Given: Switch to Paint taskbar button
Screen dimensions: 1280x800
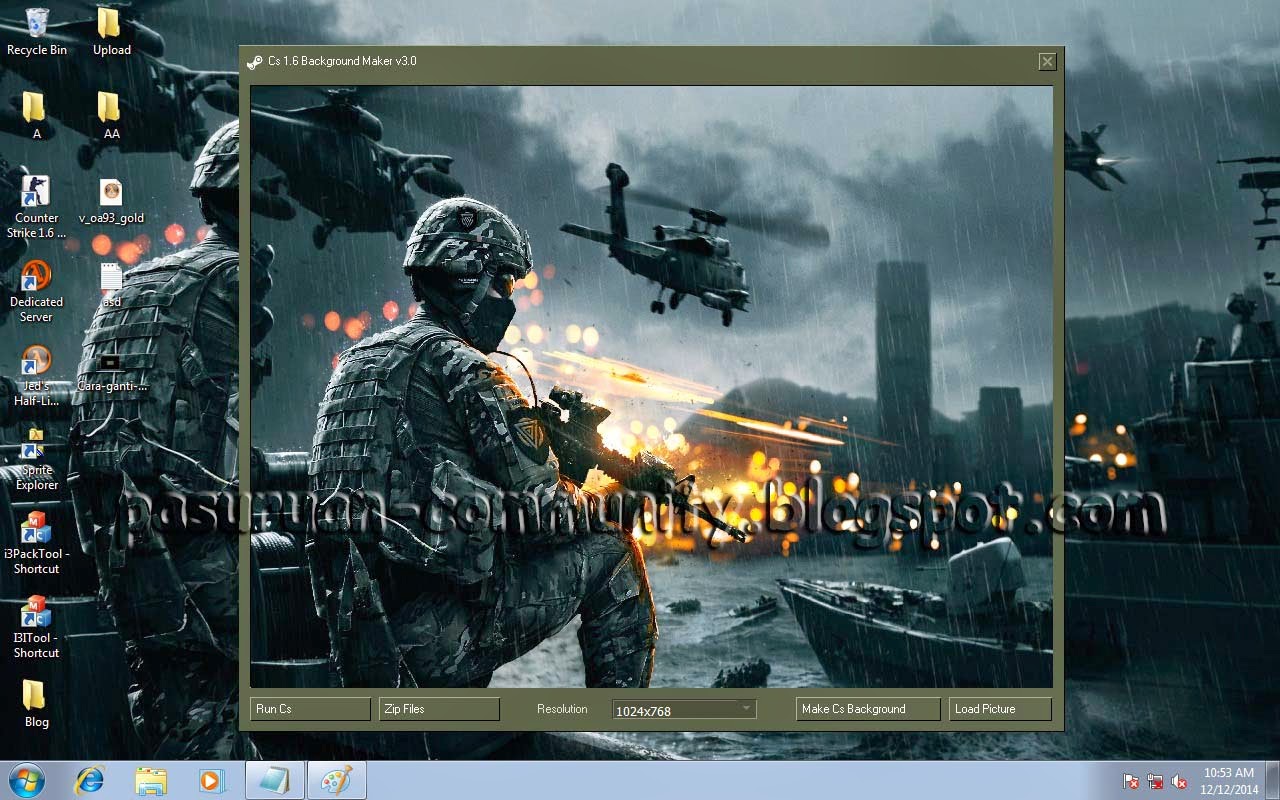Looking at the screenshot, I should coord(336,780).
